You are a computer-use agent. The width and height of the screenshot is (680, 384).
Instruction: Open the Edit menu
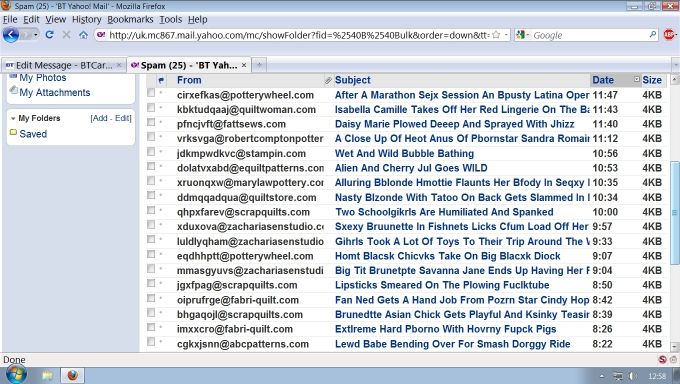click(x=31, y=20)
